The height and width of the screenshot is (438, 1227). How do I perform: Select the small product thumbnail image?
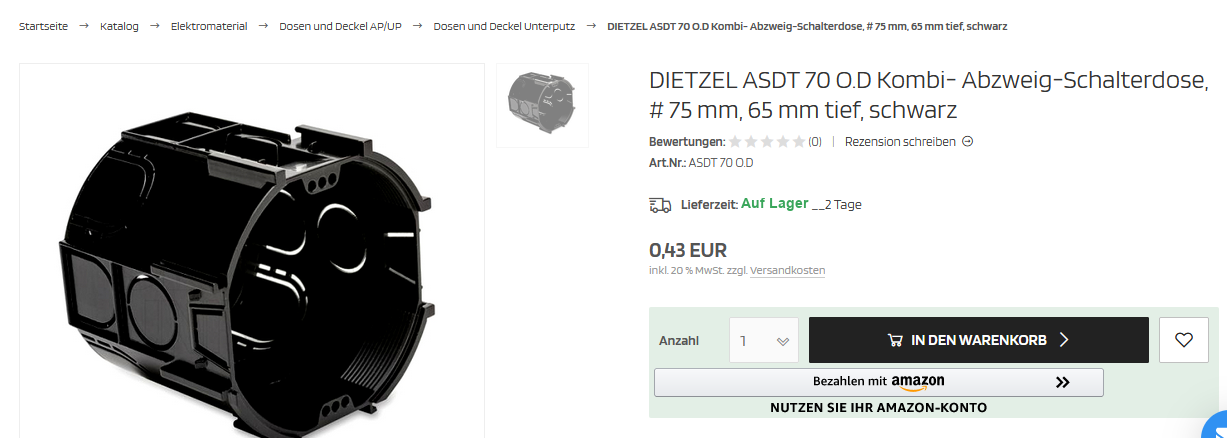pos(543,105)
